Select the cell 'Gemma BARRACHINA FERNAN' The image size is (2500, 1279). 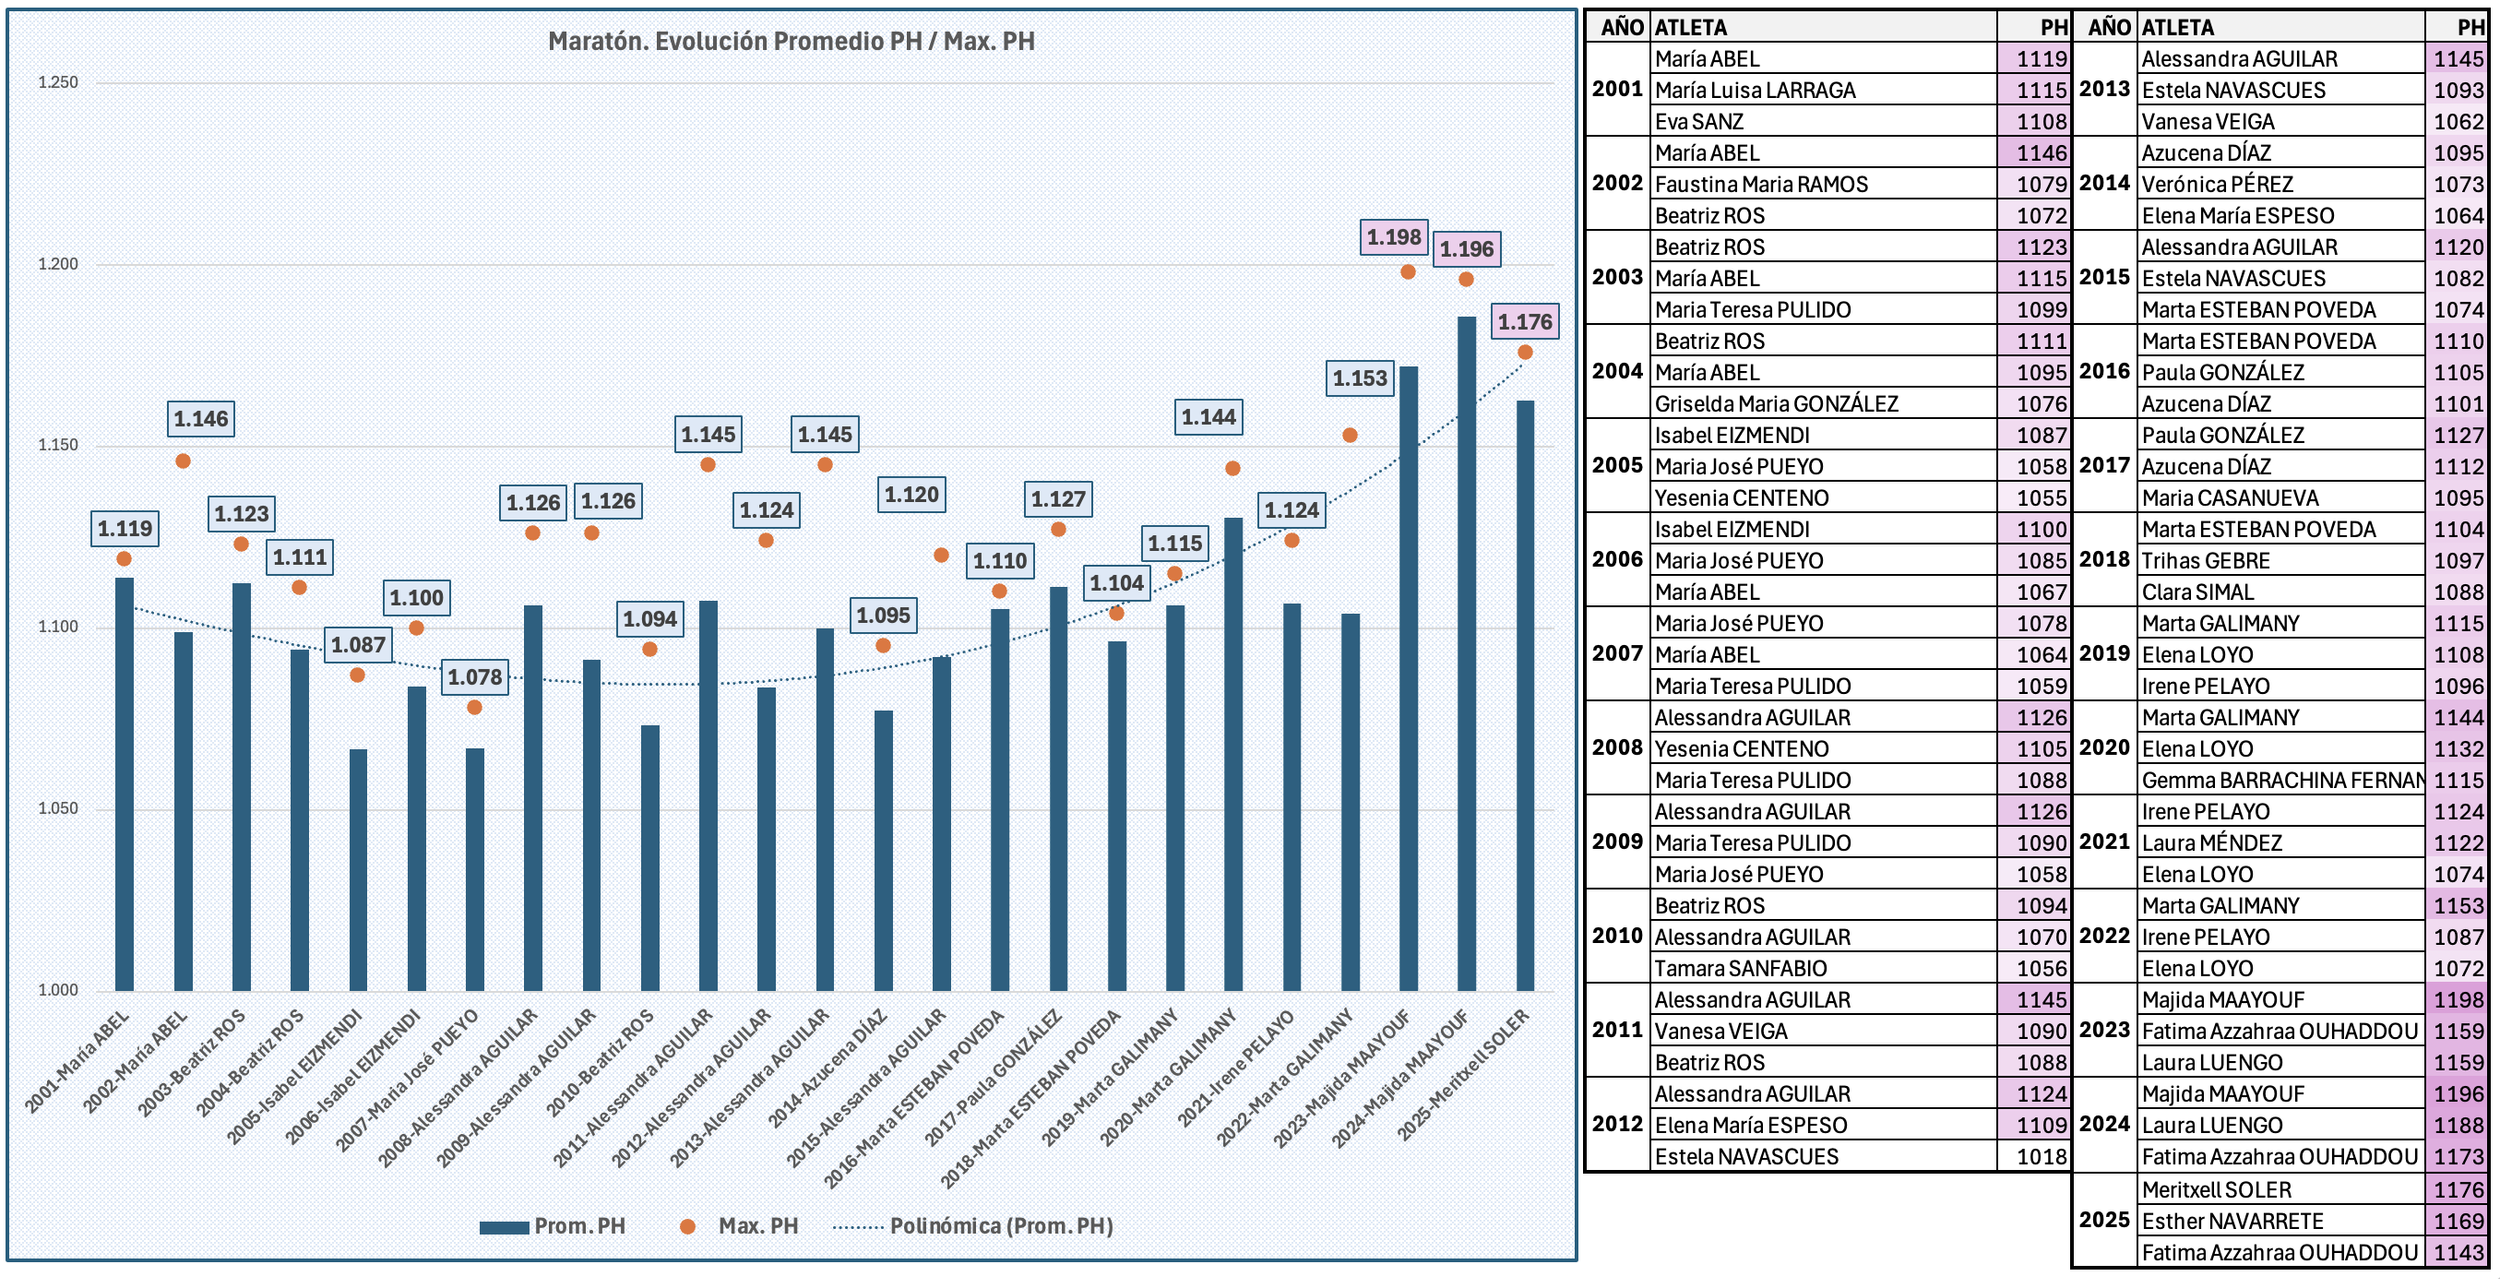click(2280, 780)
